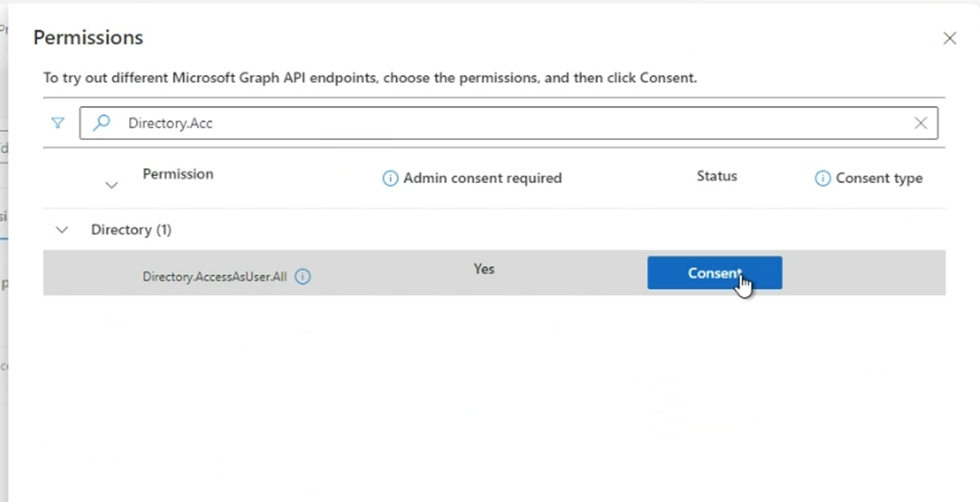The image size is (980, 502).
Task: Click the Directory (1) group label
Action: click(131, 229)
